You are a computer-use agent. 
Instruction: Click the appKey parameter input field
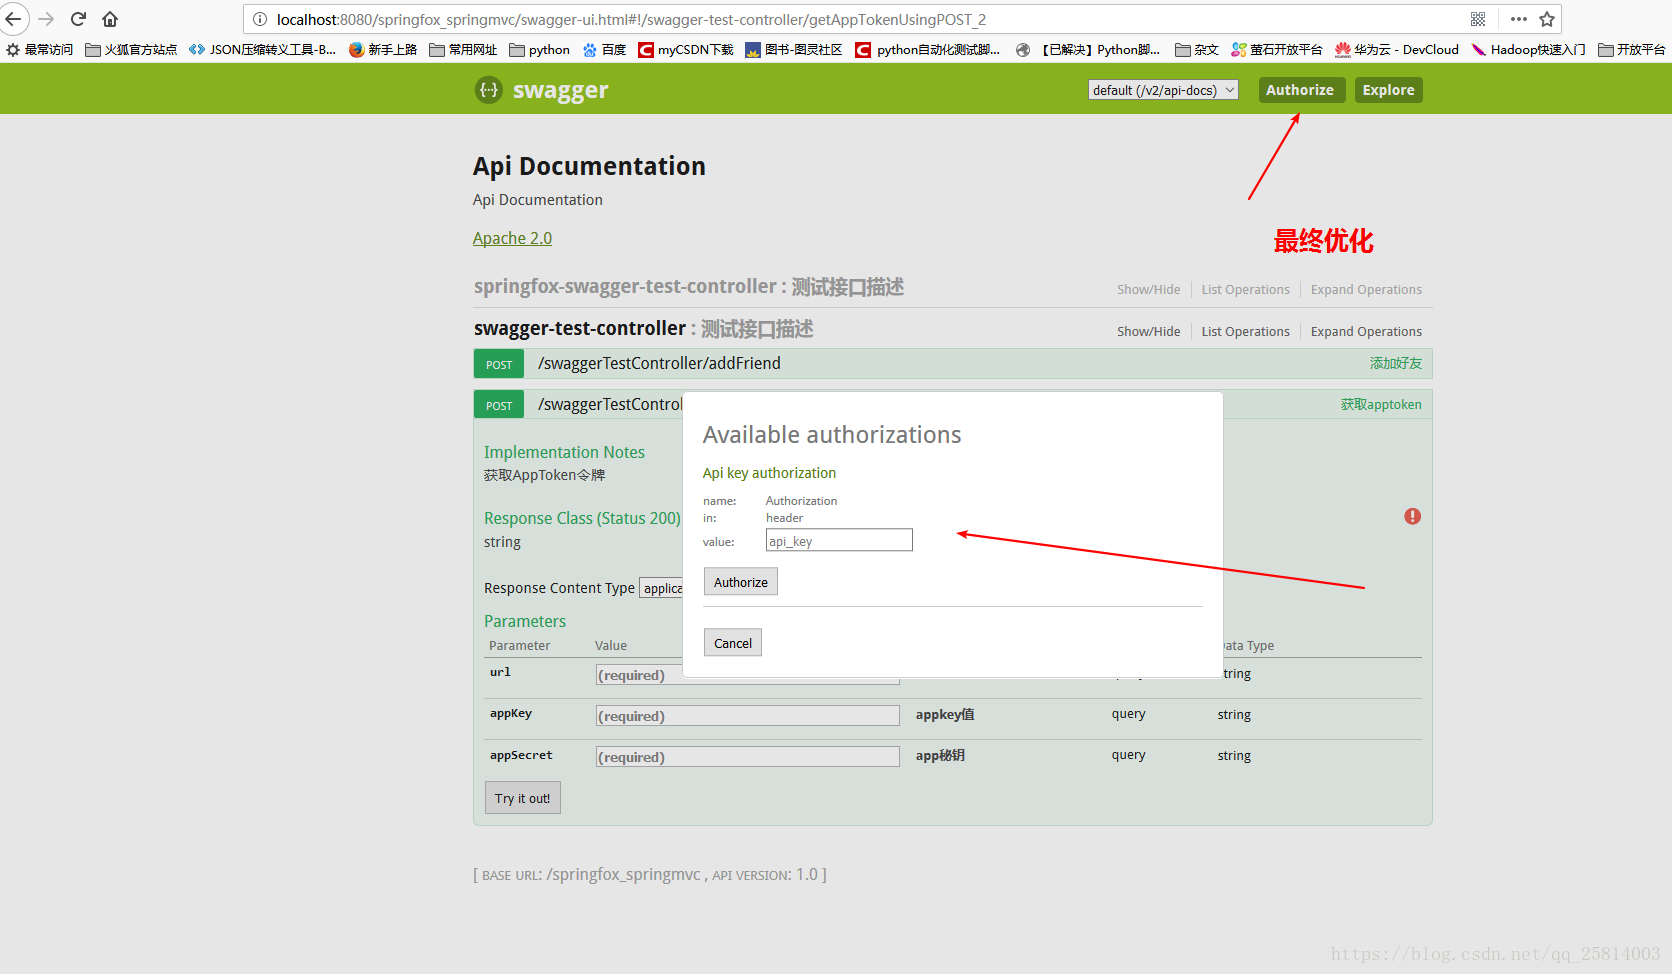(747, 716)
